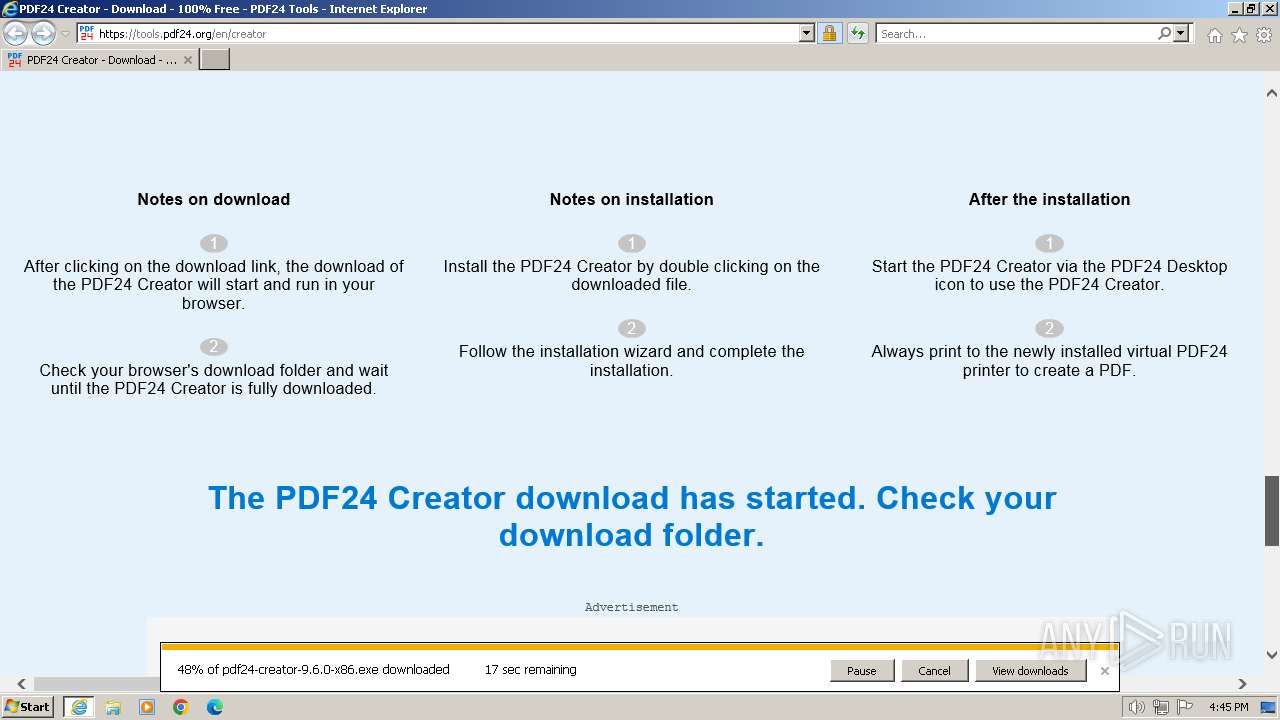Click the scroll down arrow
The width and height of the screenshot is (1280, 720).
click(1272, 656)
